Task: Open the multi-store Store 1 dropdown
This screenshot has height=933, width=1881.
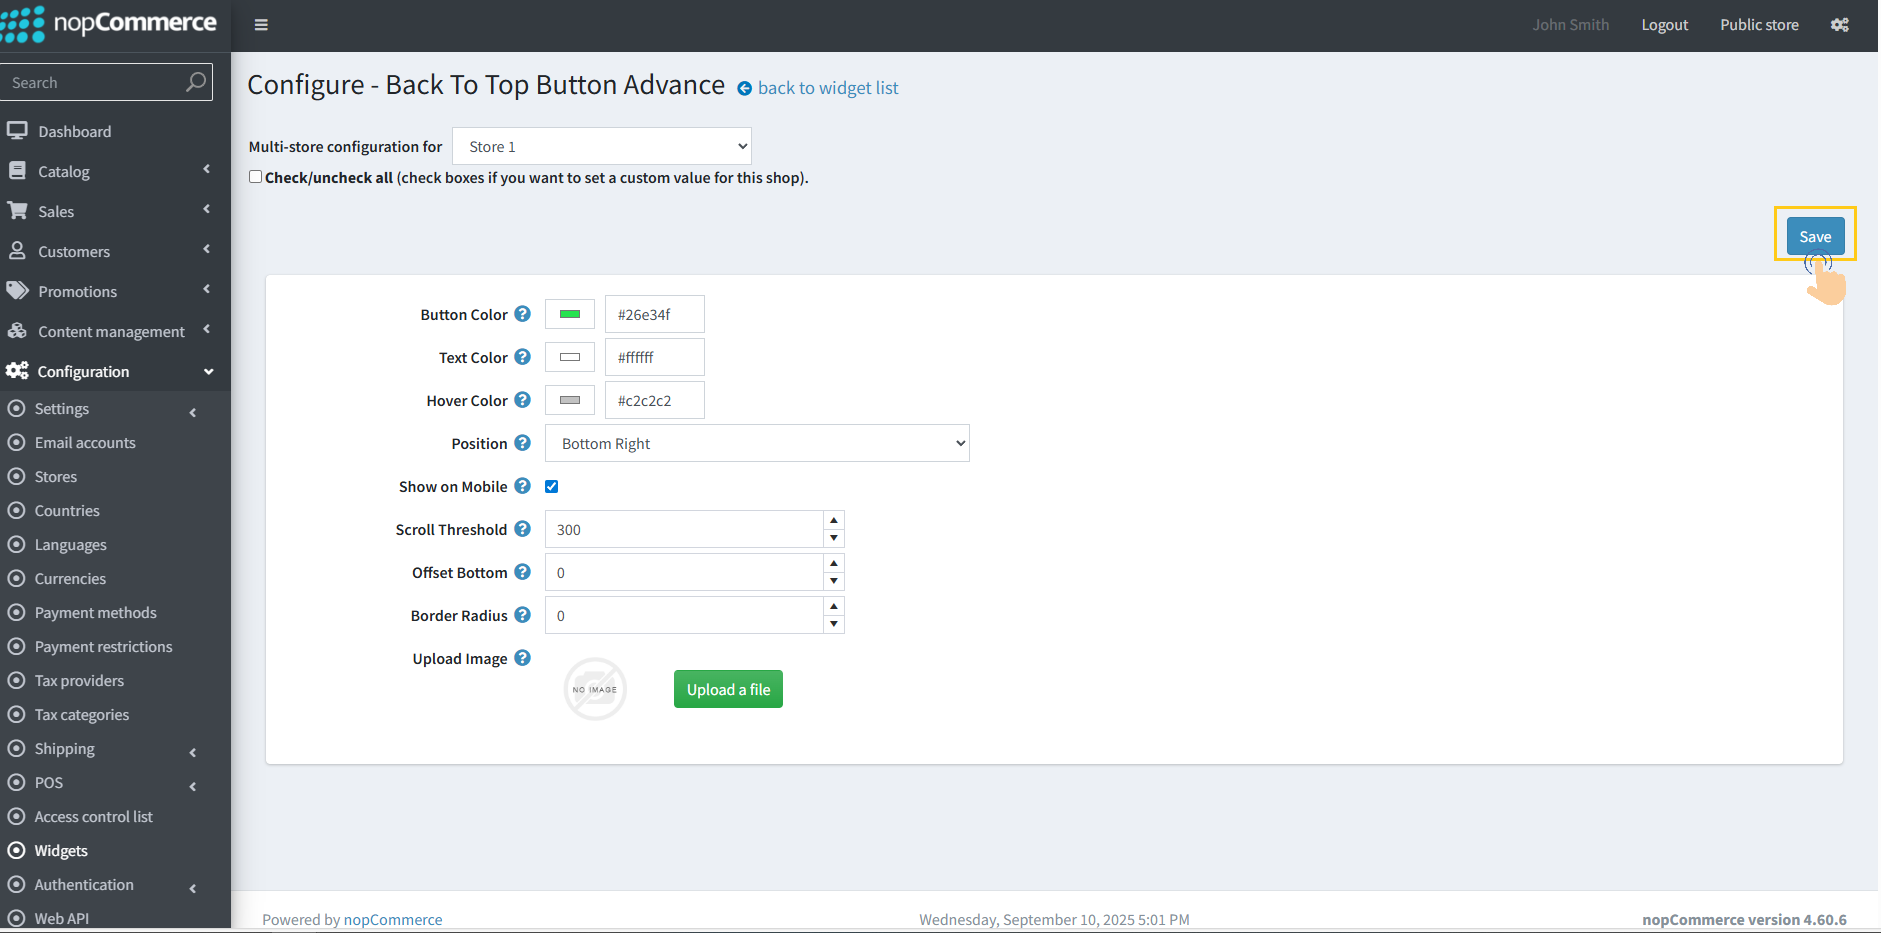Action: (601, 146)
